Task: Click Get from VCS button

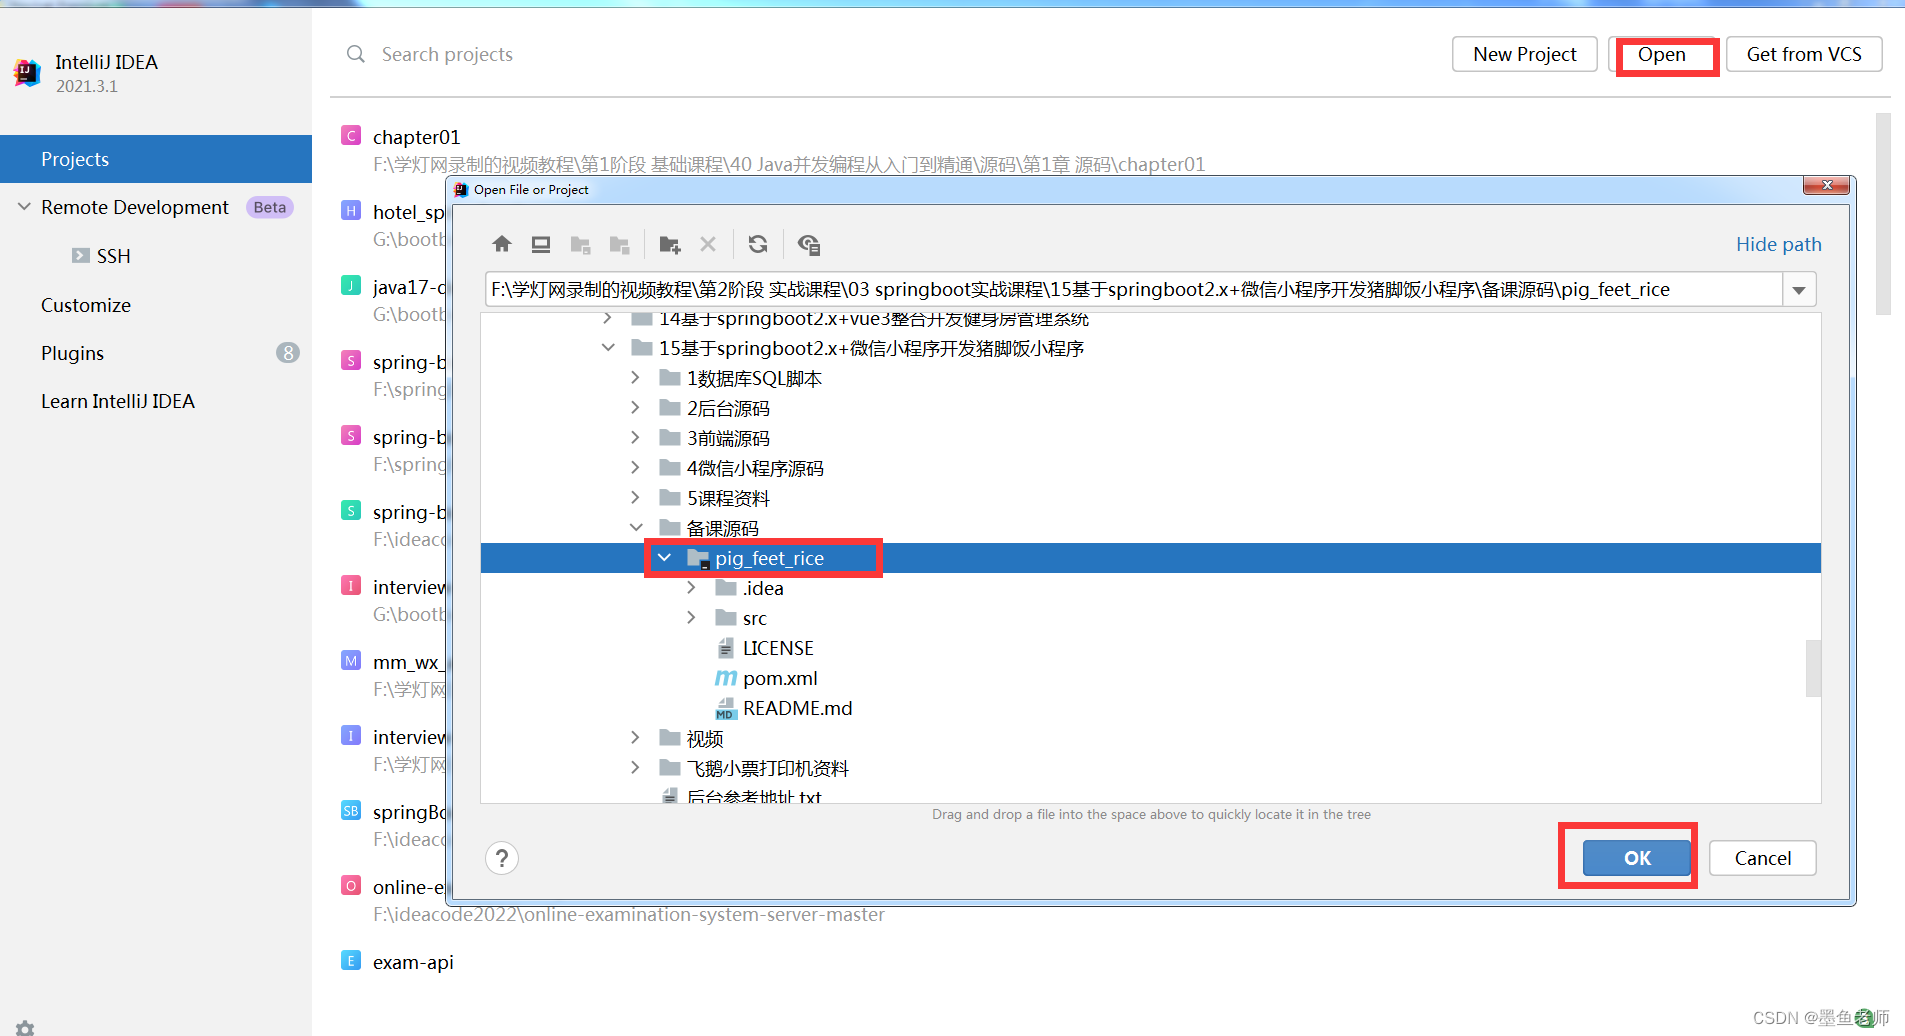Action: tap(1804, 54)
